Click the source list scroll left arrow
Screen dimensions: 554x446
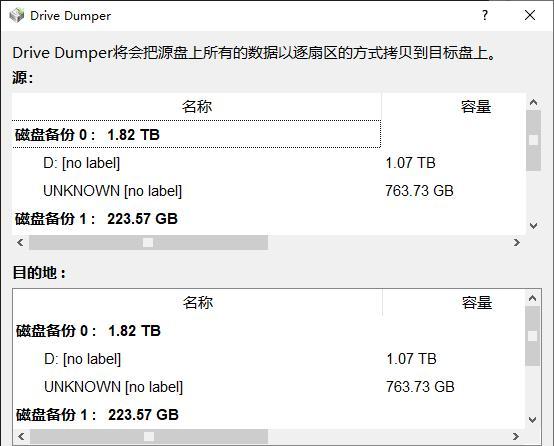click(20, 242)
